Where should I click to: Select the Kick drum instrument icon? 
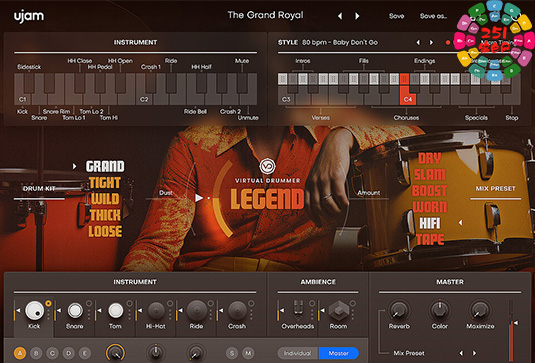[x=34, y=310]
